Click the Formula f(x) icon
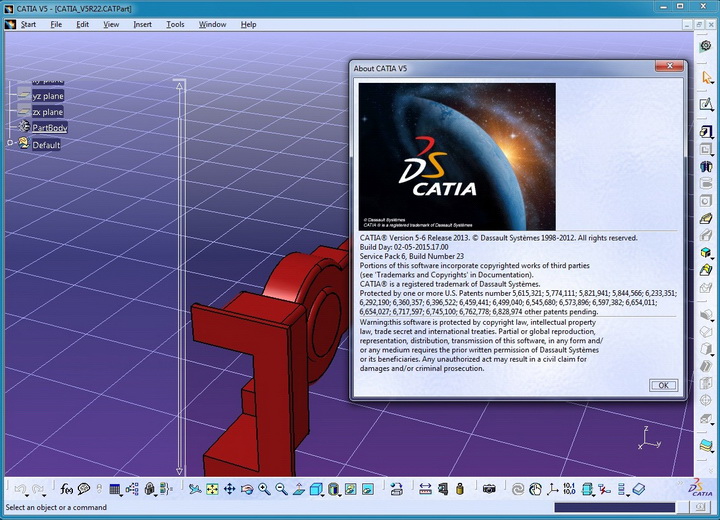The height and width of the screenshot is (520, 720). pyautogui.click(x=67, y=489)
